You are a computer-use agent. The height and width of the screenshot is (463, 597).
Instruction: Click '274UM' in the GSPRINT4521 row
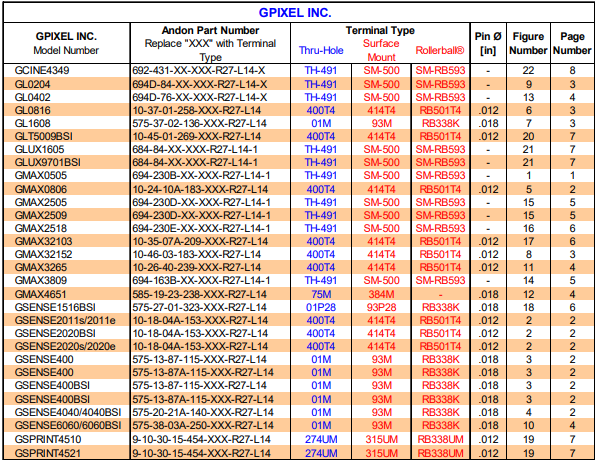321,453
